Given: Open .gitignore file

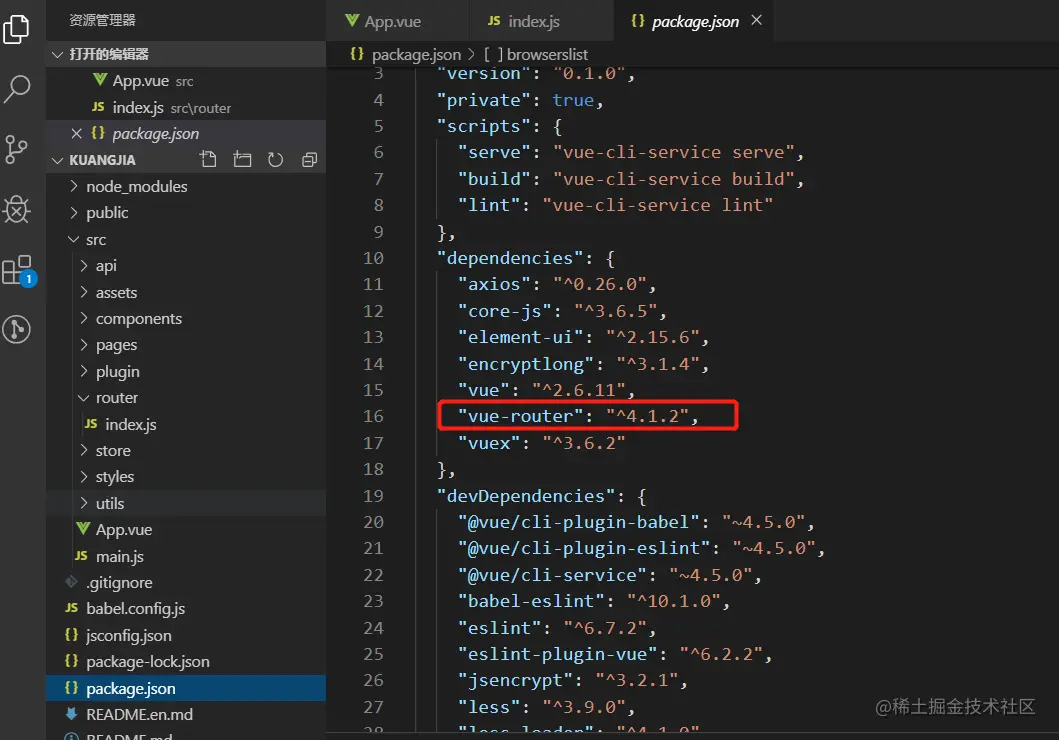Looking at the screenshot, I should coord(186,582).
